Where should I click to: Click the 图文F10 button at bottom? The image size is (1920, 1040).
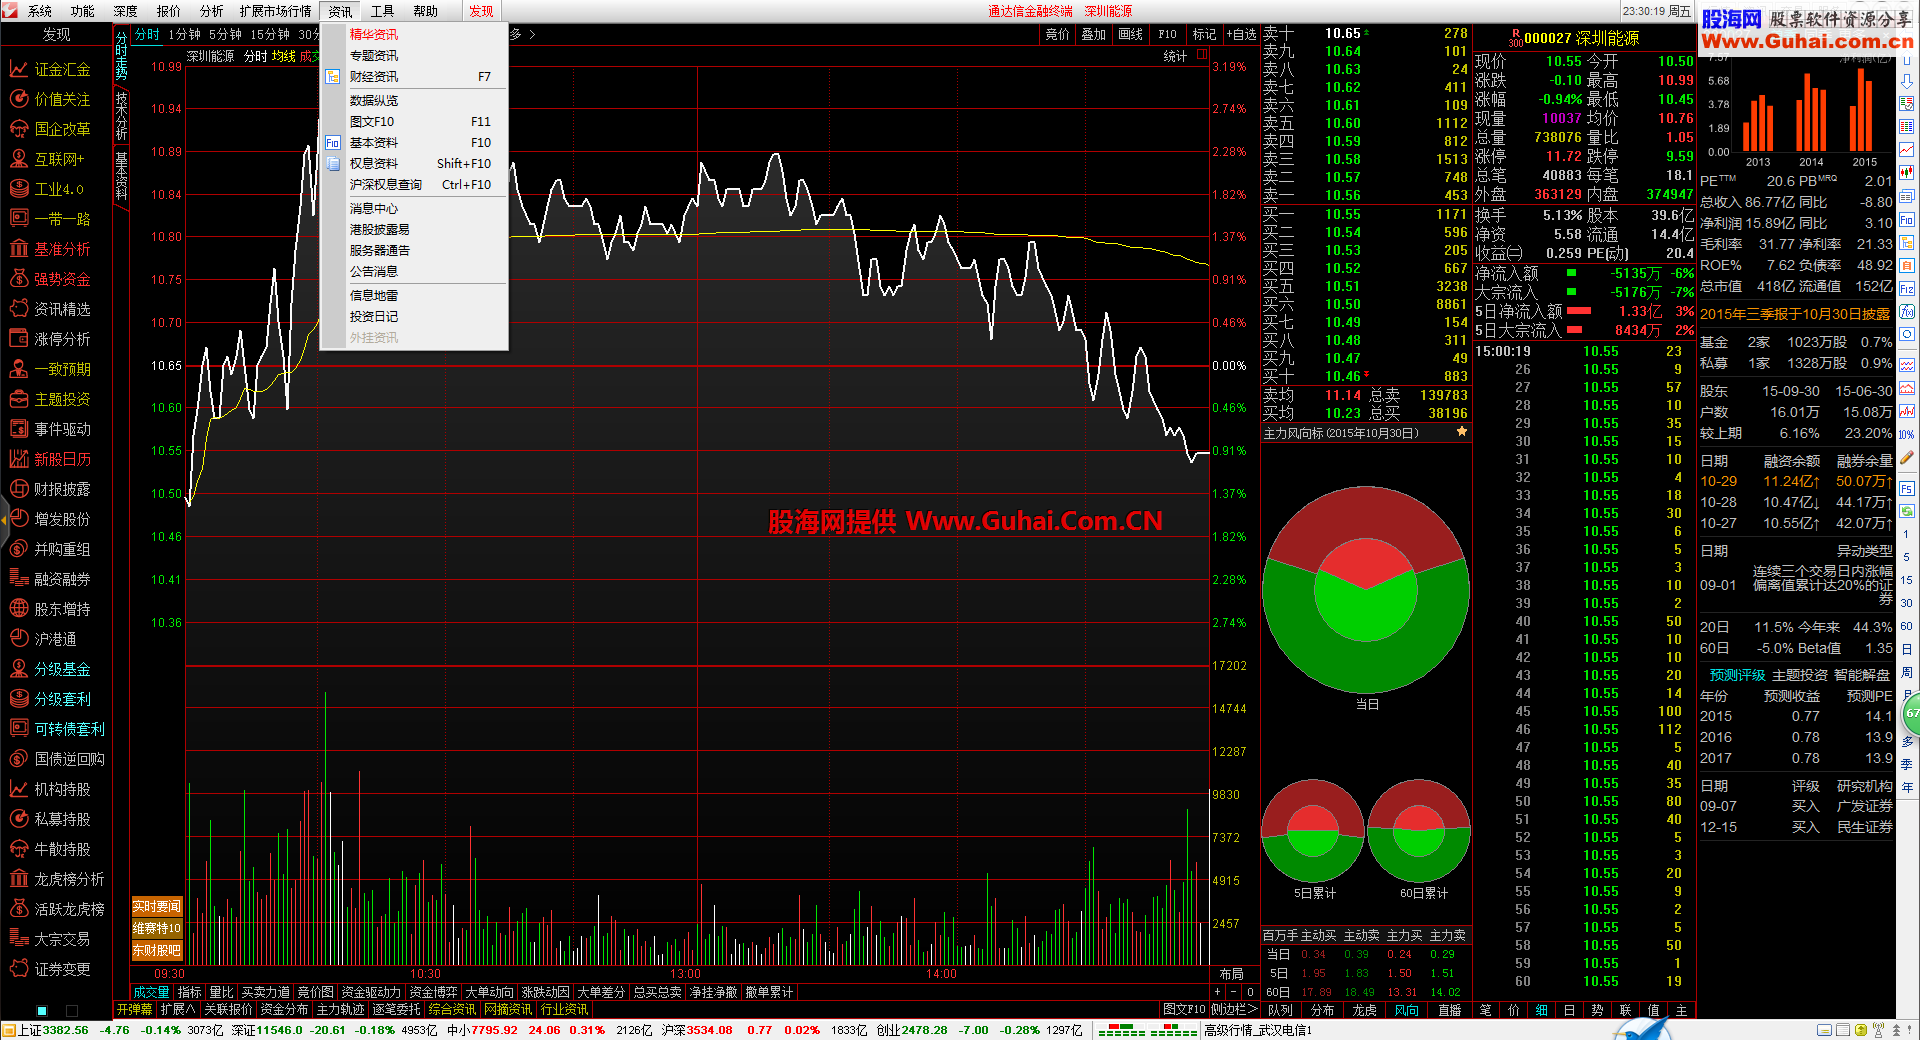coord(1184,1009)
